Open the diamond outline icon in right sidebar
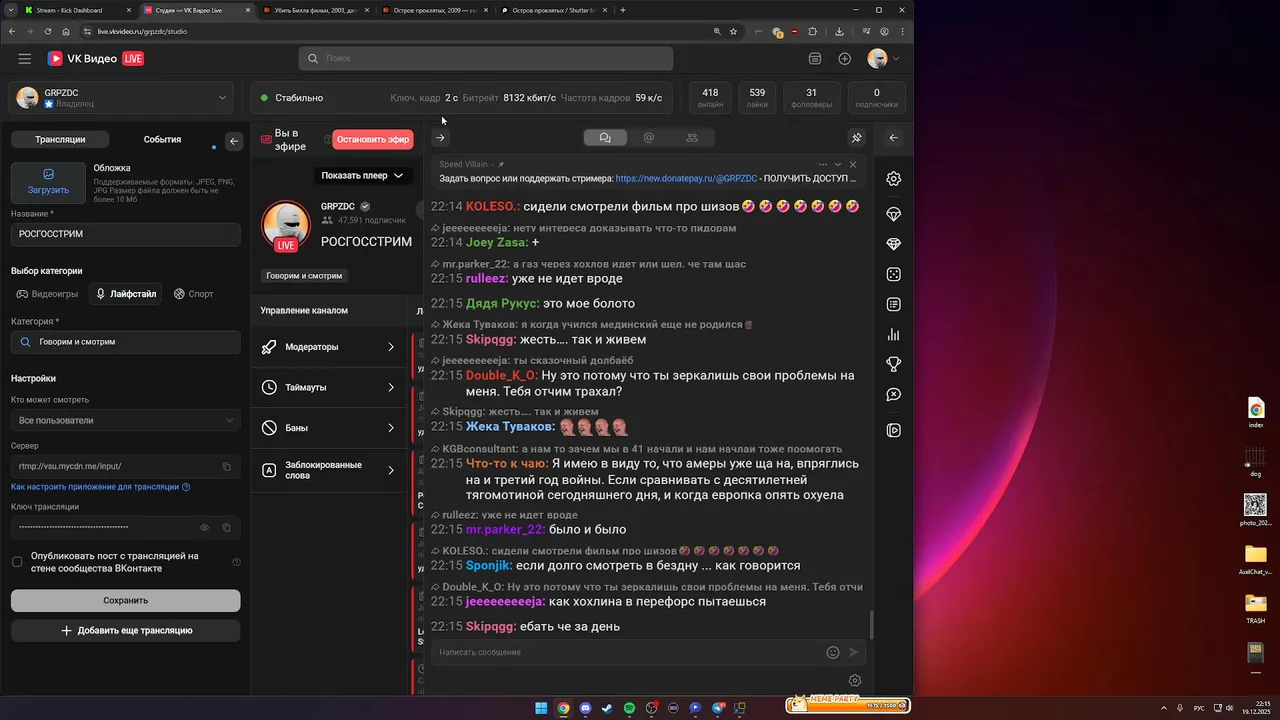 pyautogui.click(x=894, y=215)
